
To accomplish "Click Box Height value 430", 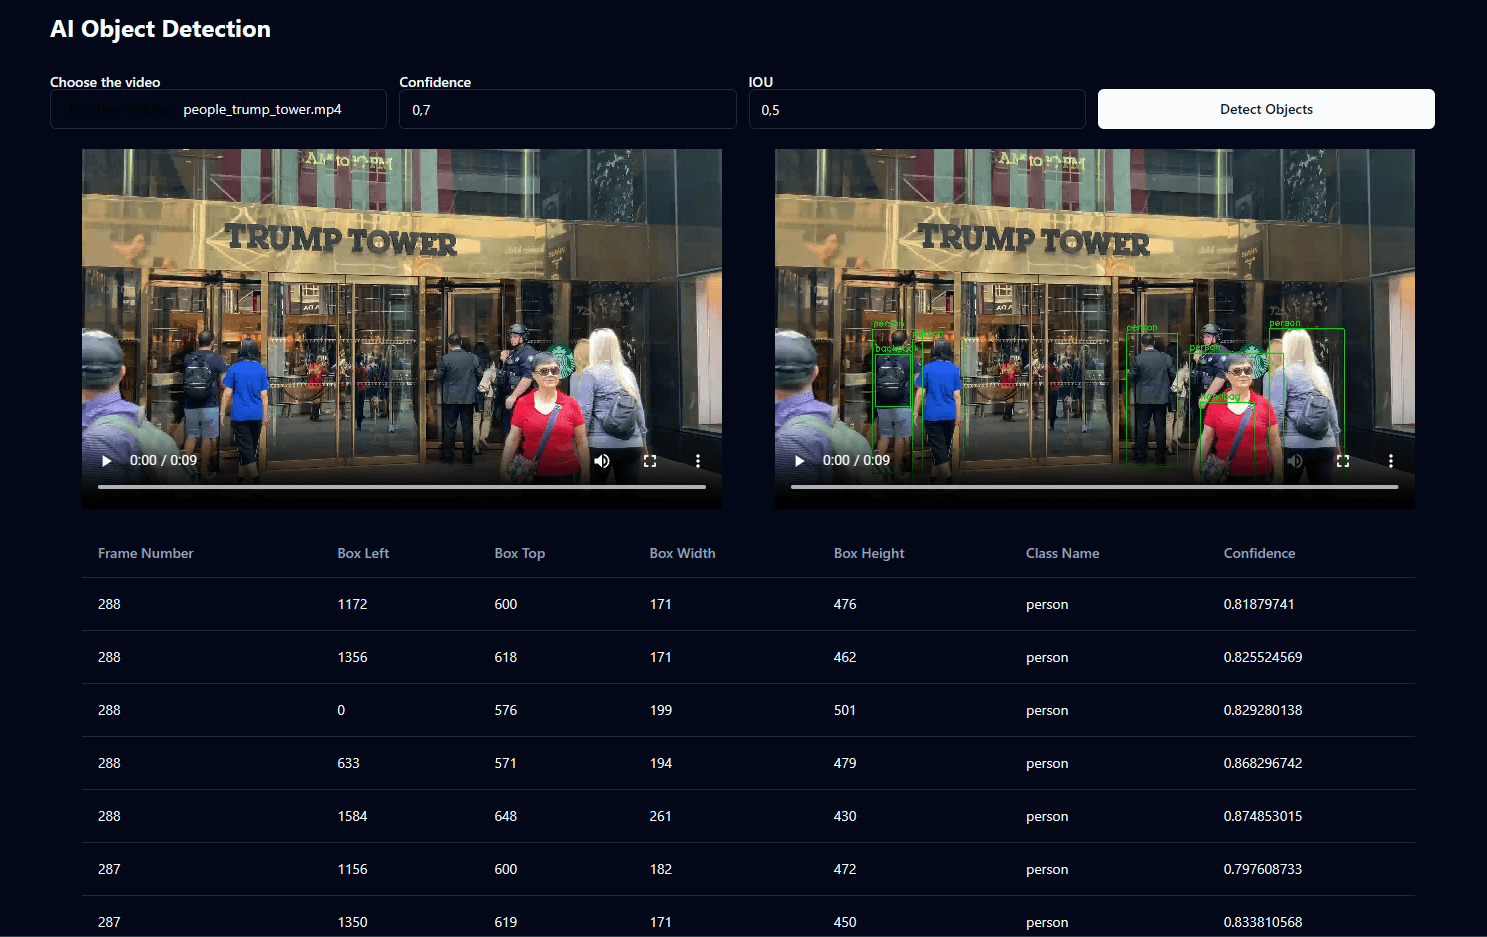I will coord(845,816).
